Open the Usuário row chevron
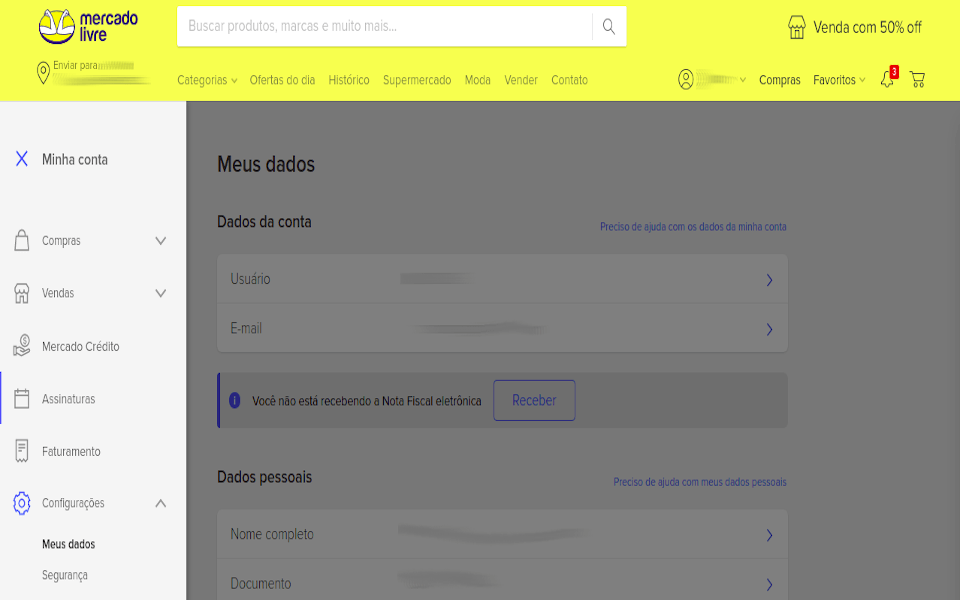The image size is (960, 600). coord(769,280)
